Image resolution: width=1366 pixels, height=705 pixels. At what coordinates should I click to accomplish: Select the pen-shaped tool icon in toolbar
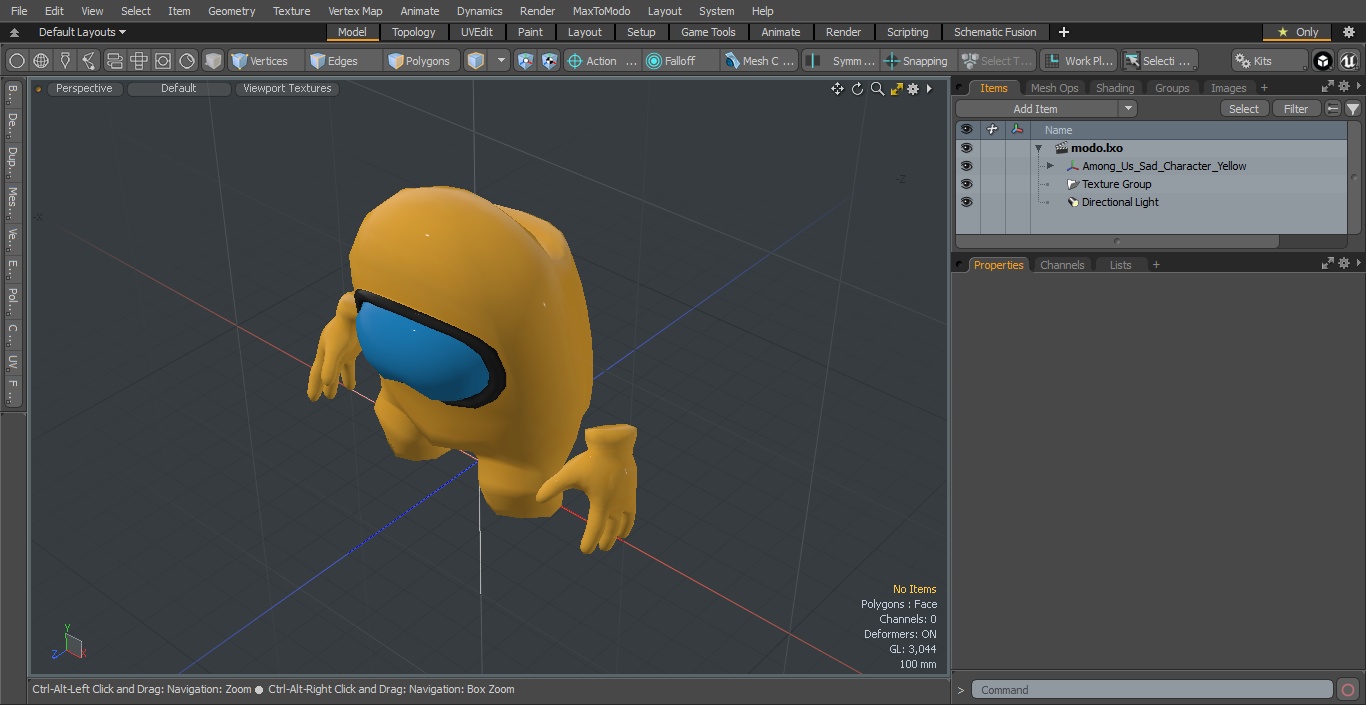(x=65, y=61)
